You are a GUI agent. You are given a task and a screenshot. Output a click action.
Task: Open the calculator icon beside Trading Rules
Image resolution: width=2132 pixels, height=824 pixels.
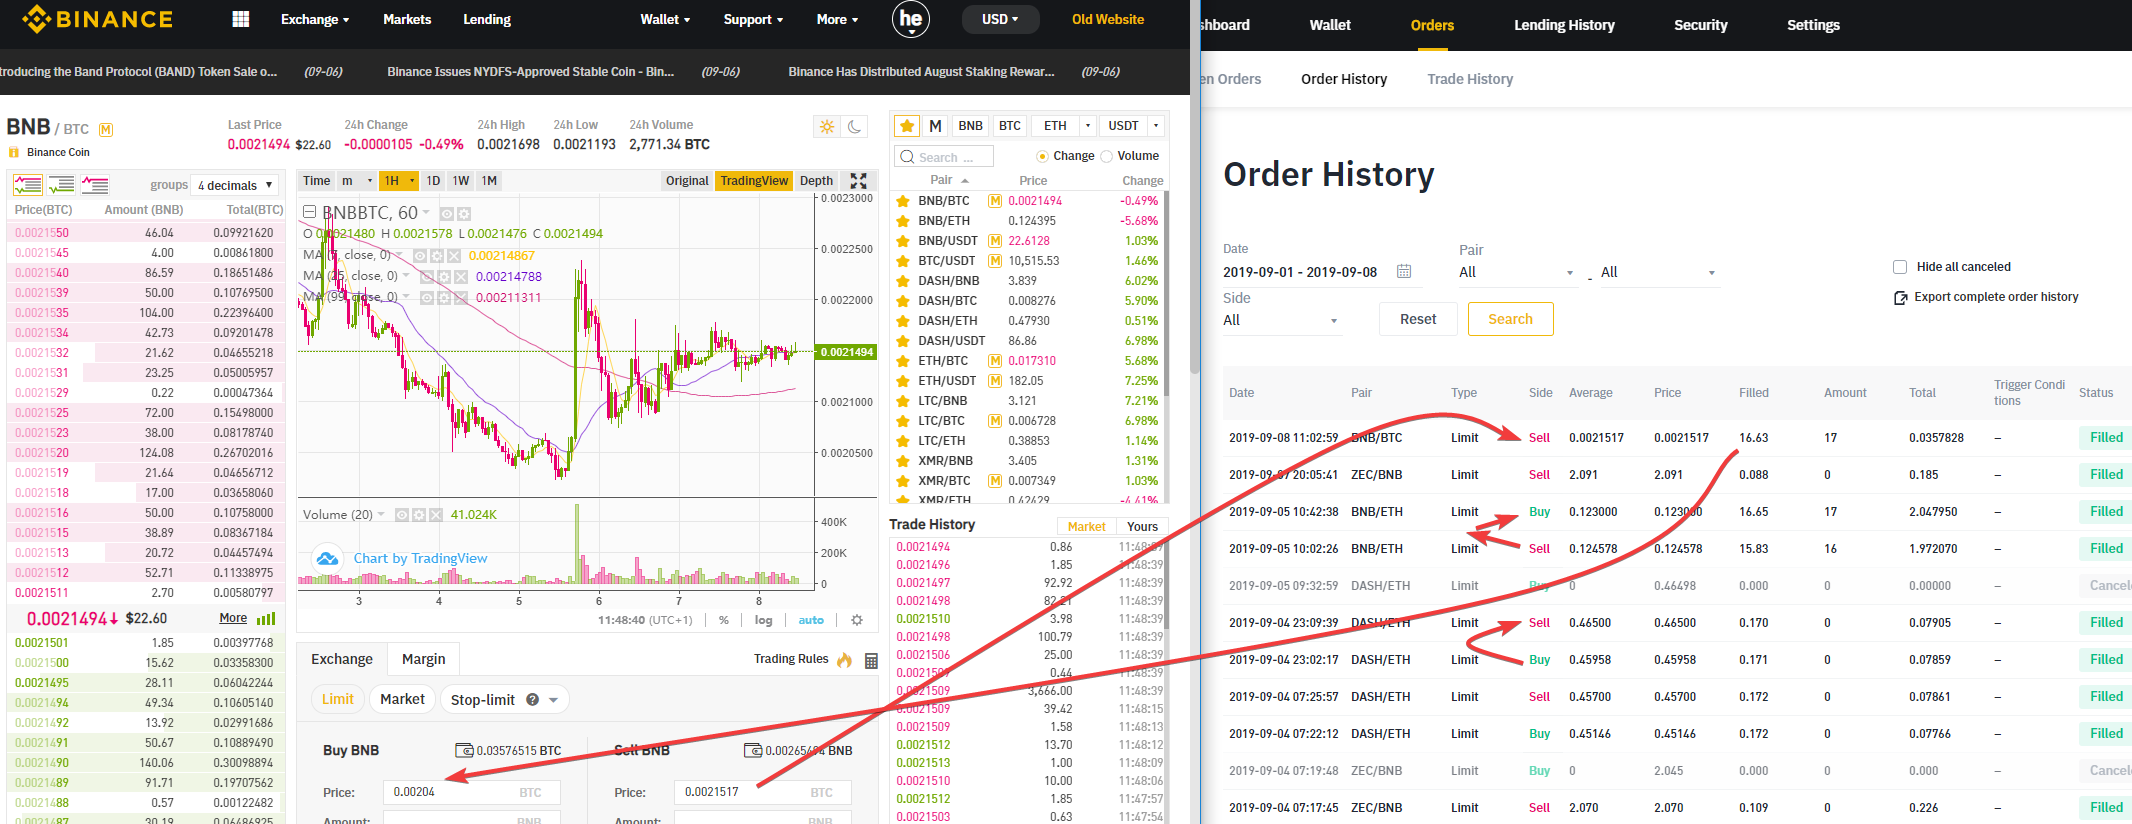871,660
